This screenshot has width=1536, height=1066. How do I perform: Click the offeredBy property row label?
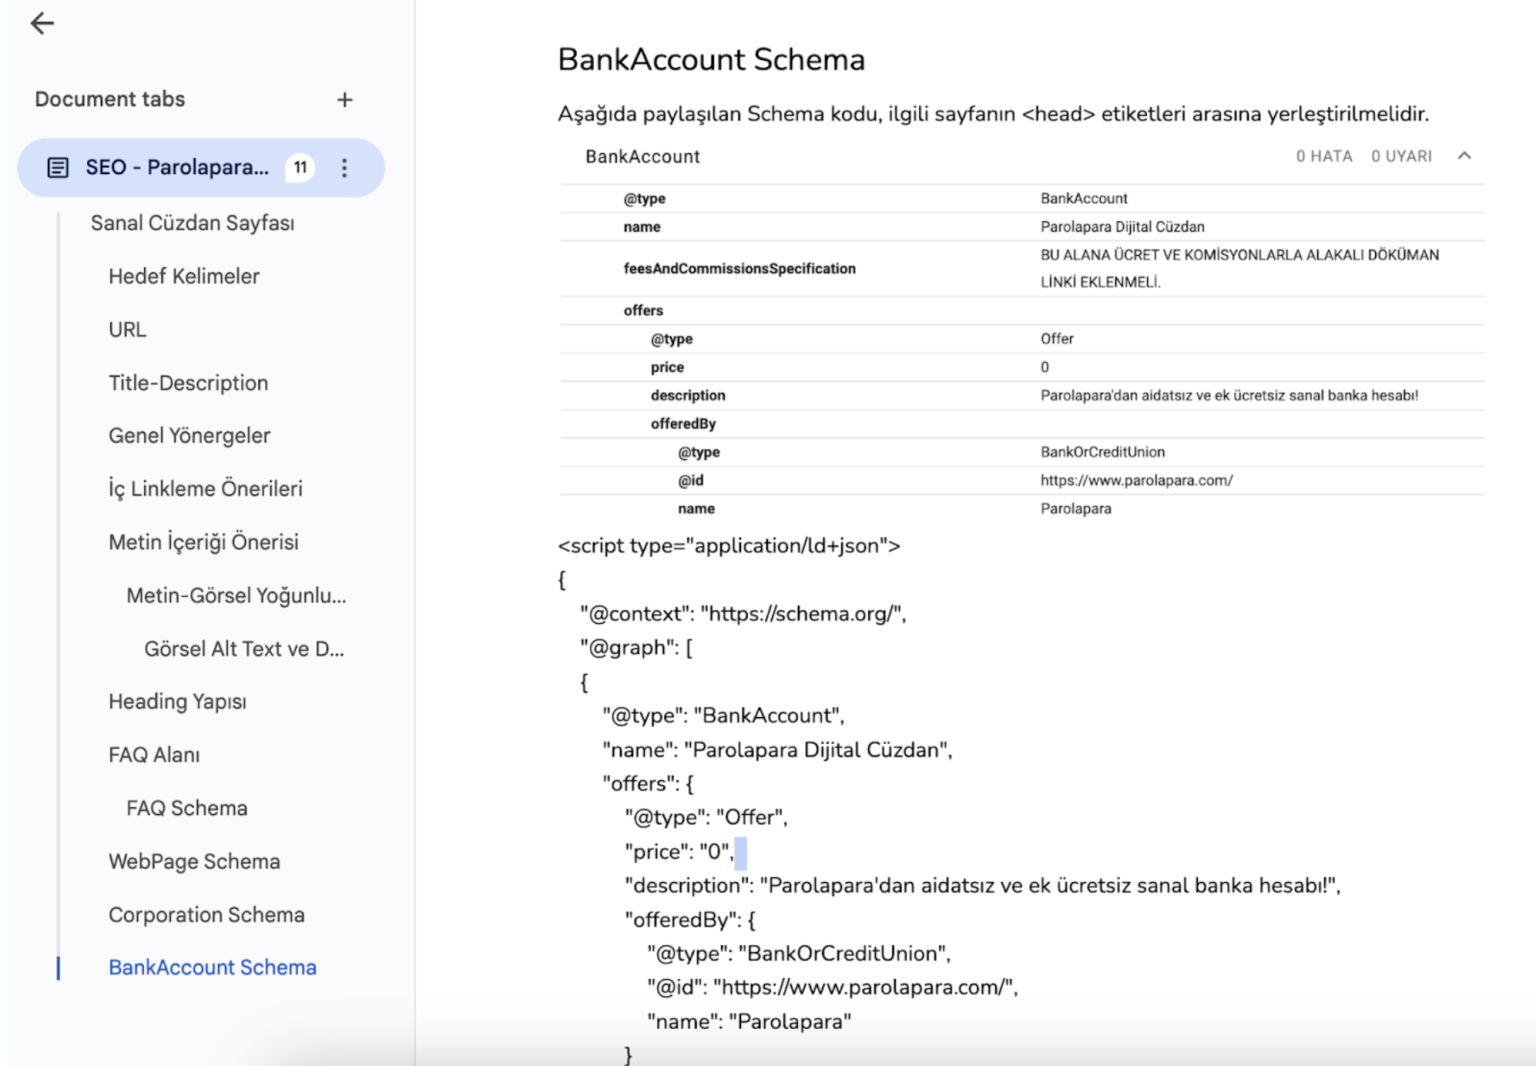coord(683,424)
